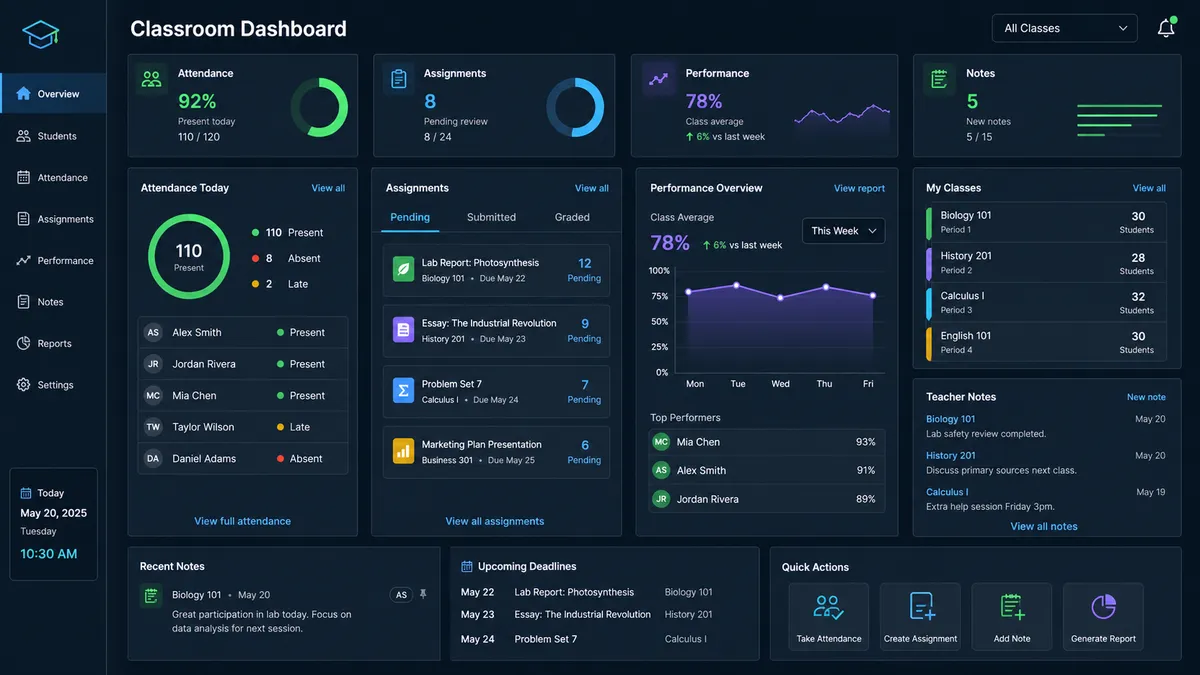1200x675 pixels.
Task: Click the 110 Present ring chart
Action: [189, 256]
